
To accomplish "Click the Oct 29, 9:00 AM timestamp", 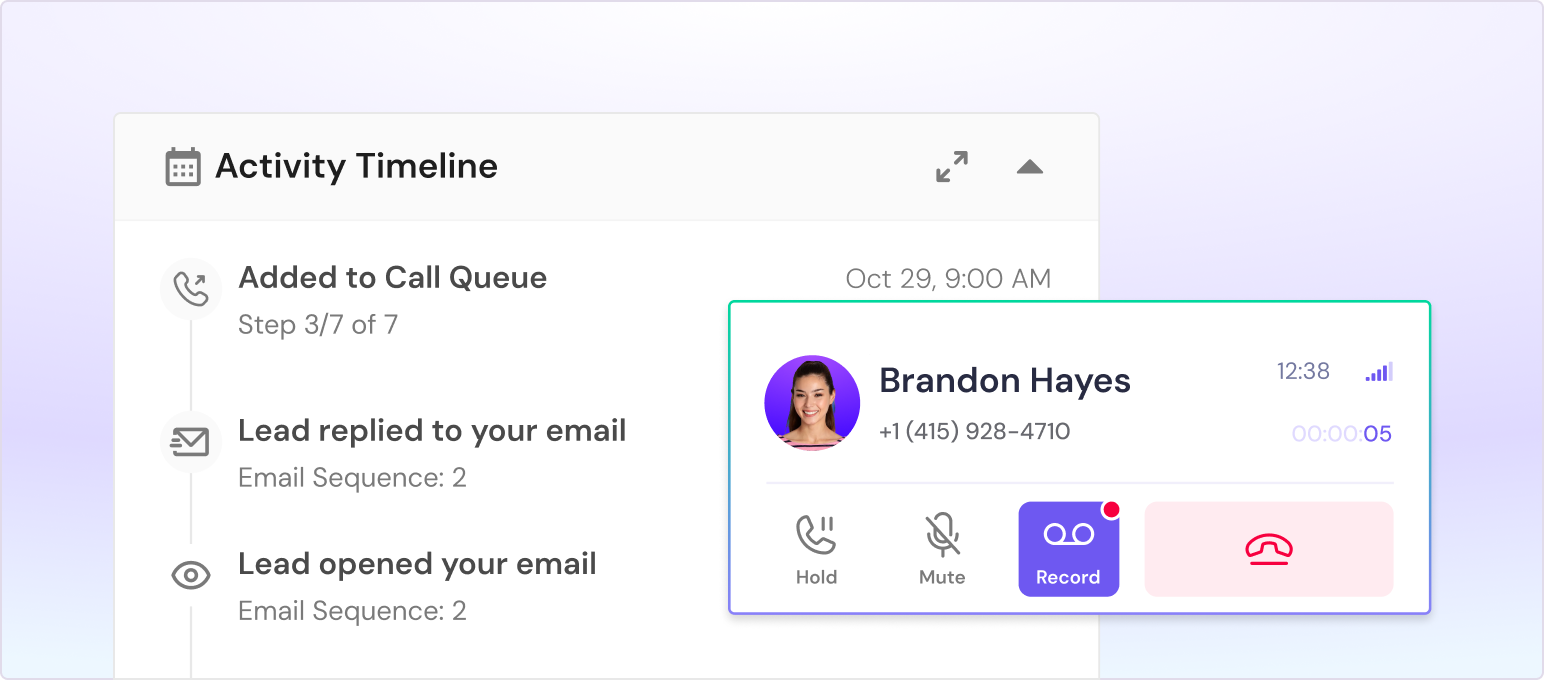I will 948,279.
